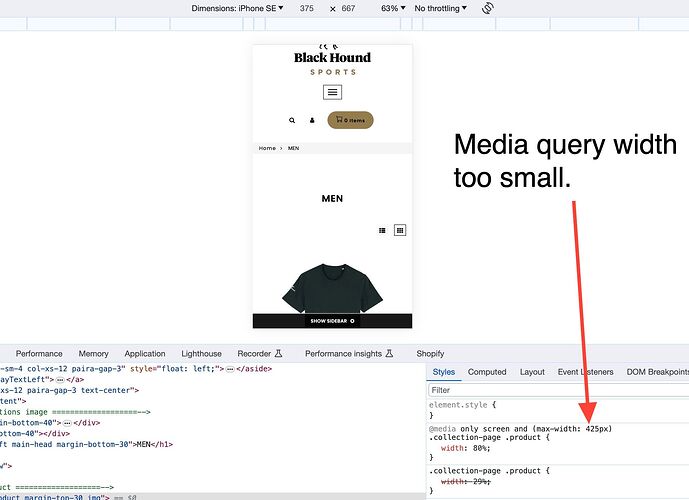689x500 pixels.
Task: Click the user account icon on the site
Action: tap(312, 120)
